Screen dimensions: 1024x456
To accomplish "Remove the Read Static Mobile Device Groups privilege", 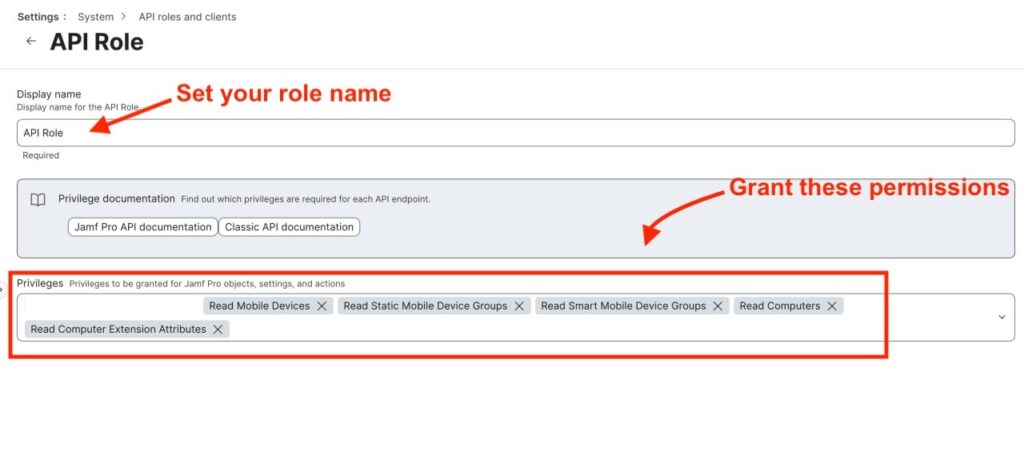I will pos(519,306).
